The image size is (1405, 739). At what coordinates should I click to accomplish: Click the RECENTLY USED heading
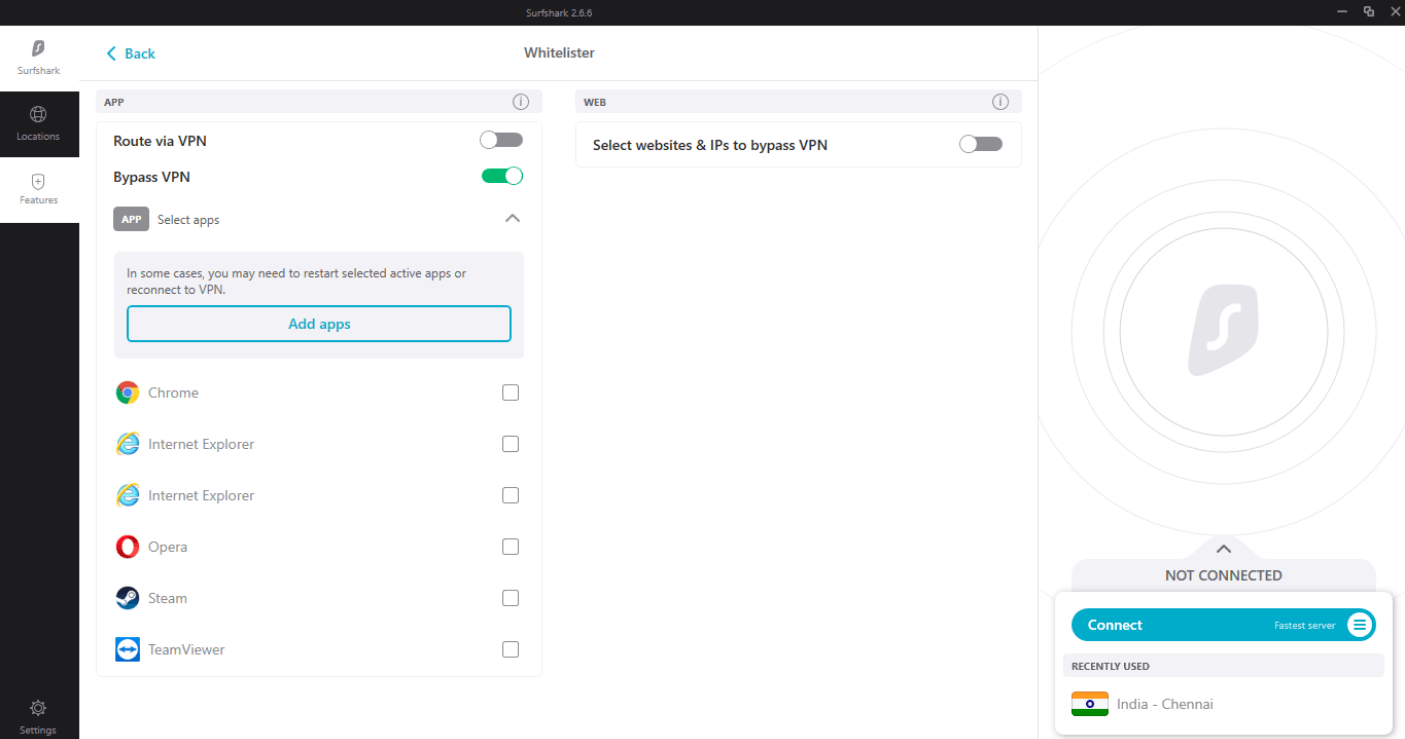[1110, 666]
